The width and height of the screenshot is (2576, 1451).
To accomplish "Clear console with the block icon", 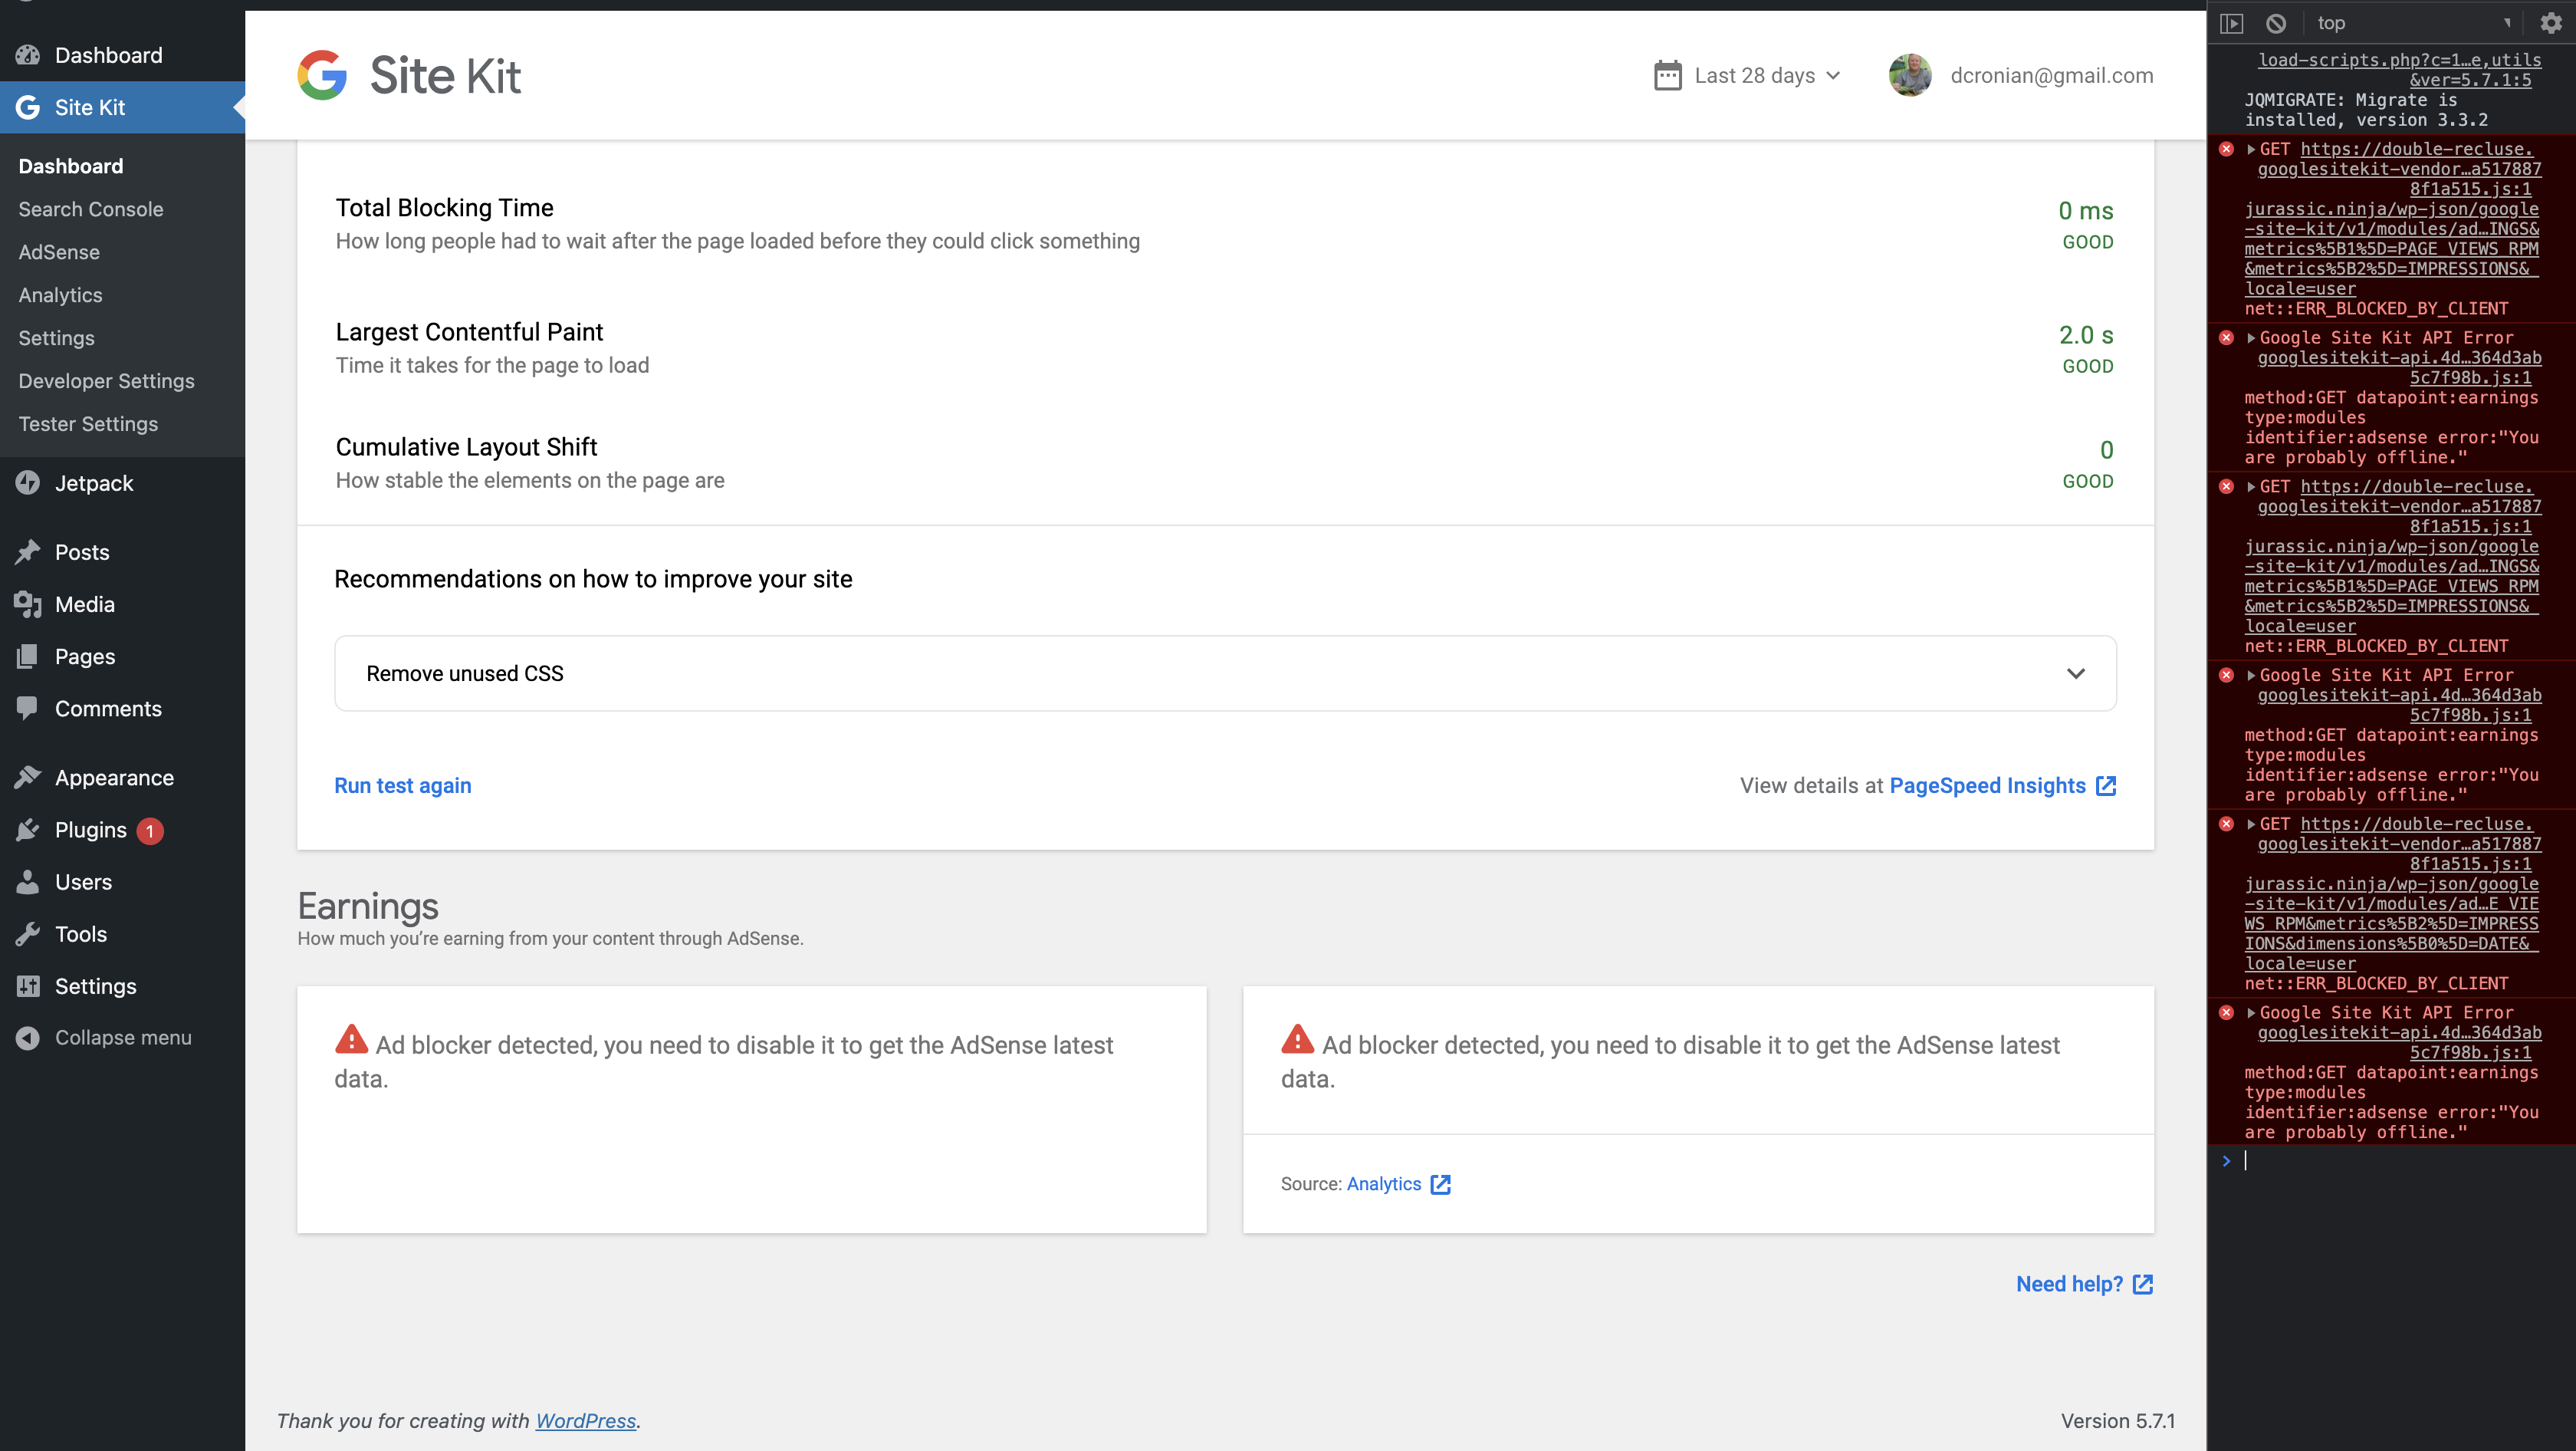I will (x=2276, y=23).
